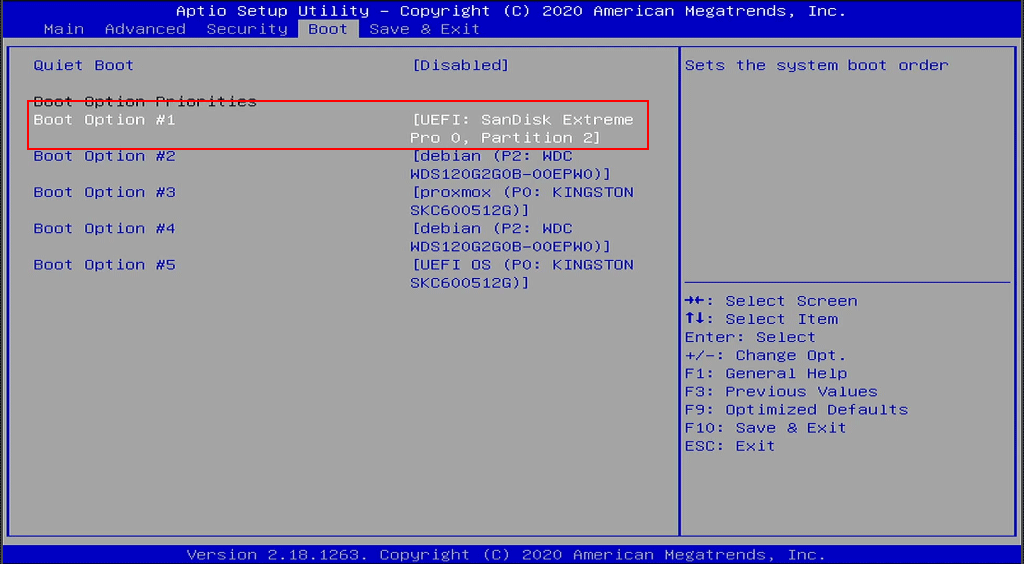1024x564 pixels.
Task: Select Boot Option #5 label
Action: click(104, 265)
